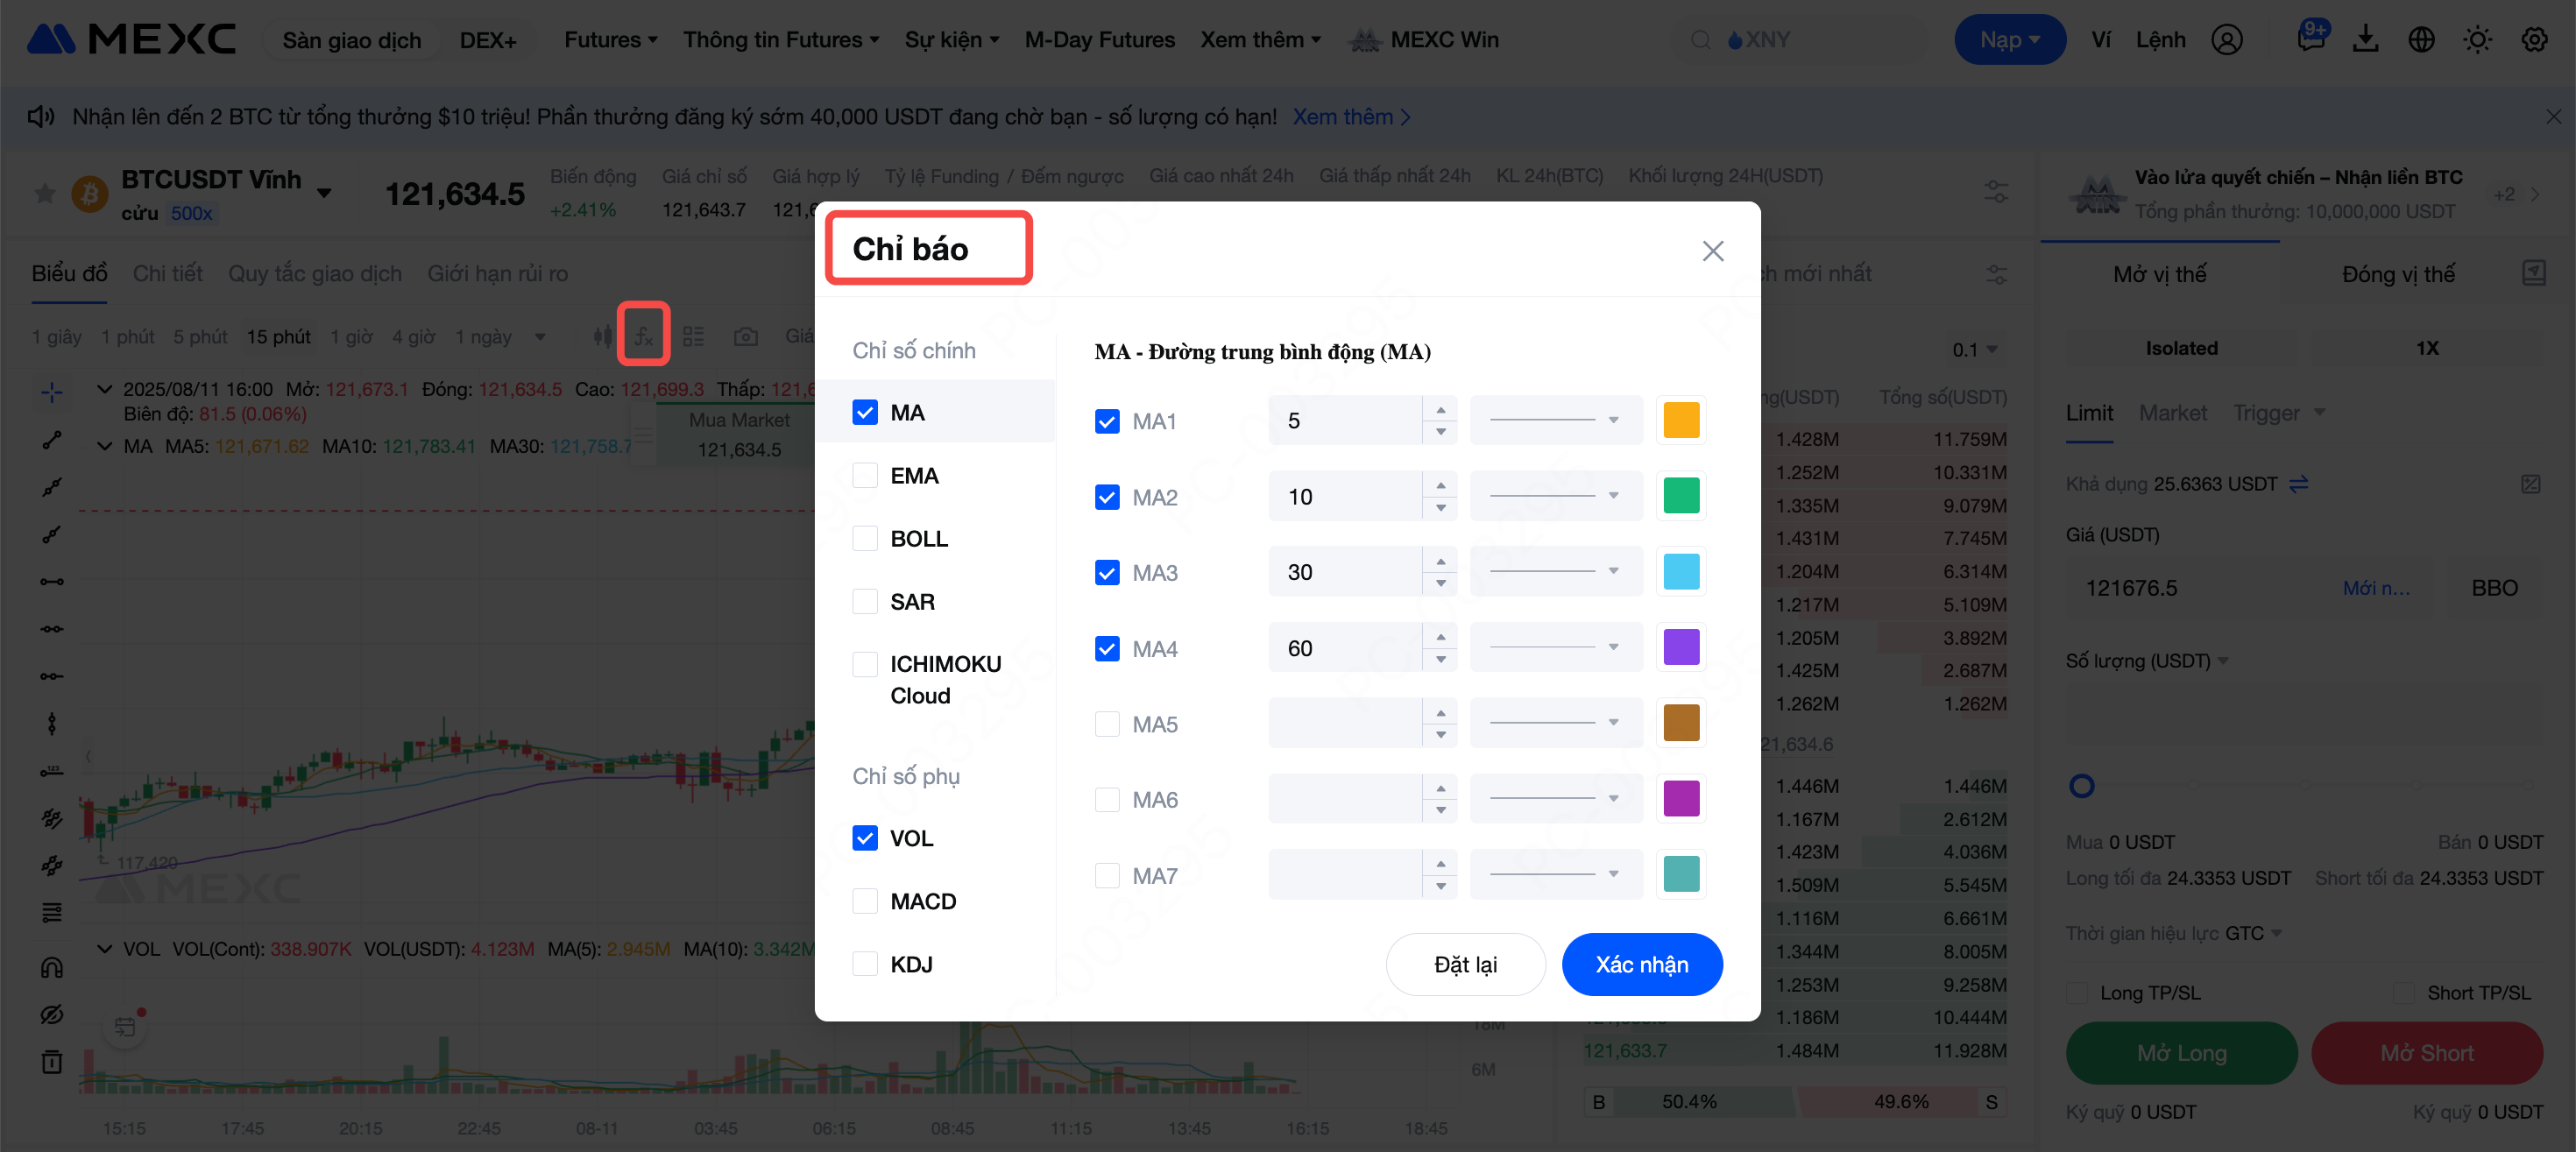Click the indicator (fx) icon in chart toolbar
The width and height of the screenshot is (2576, 1152).
[x=643, y=336]
